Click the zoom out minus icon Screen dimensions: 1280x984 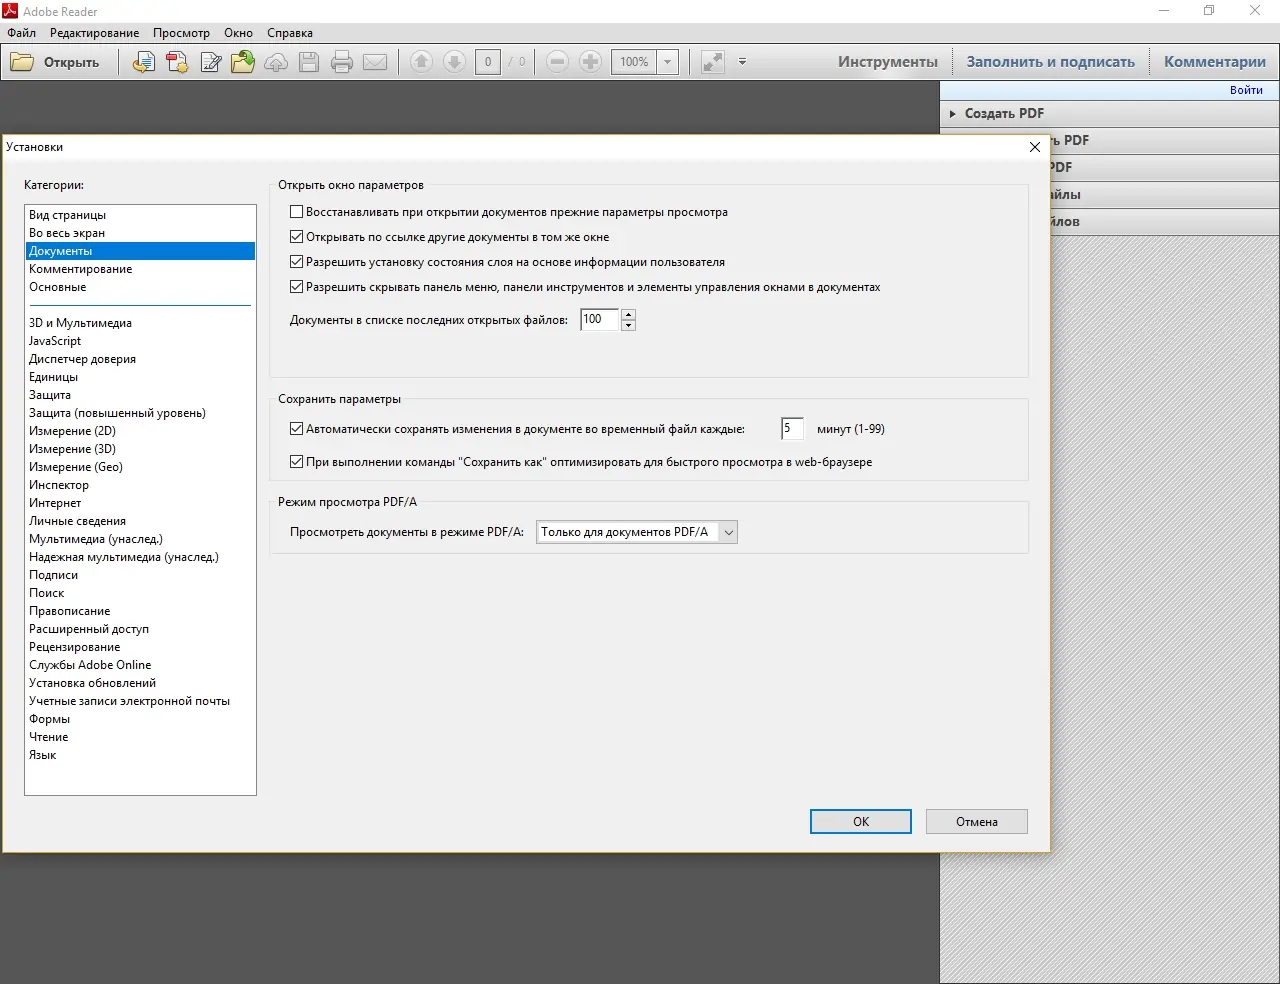pyautogui.click(x=558, y=62)
